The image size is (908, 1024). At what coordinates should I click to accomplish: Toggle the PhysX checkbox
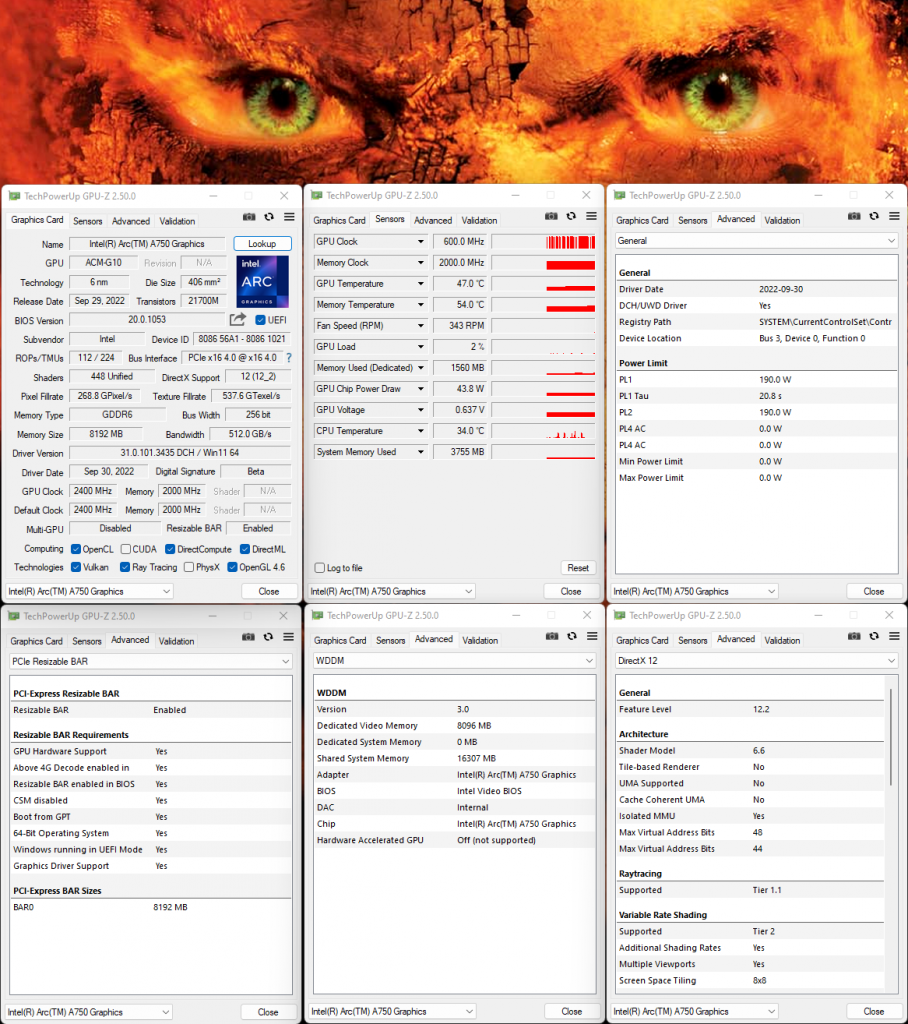(189, 567)
